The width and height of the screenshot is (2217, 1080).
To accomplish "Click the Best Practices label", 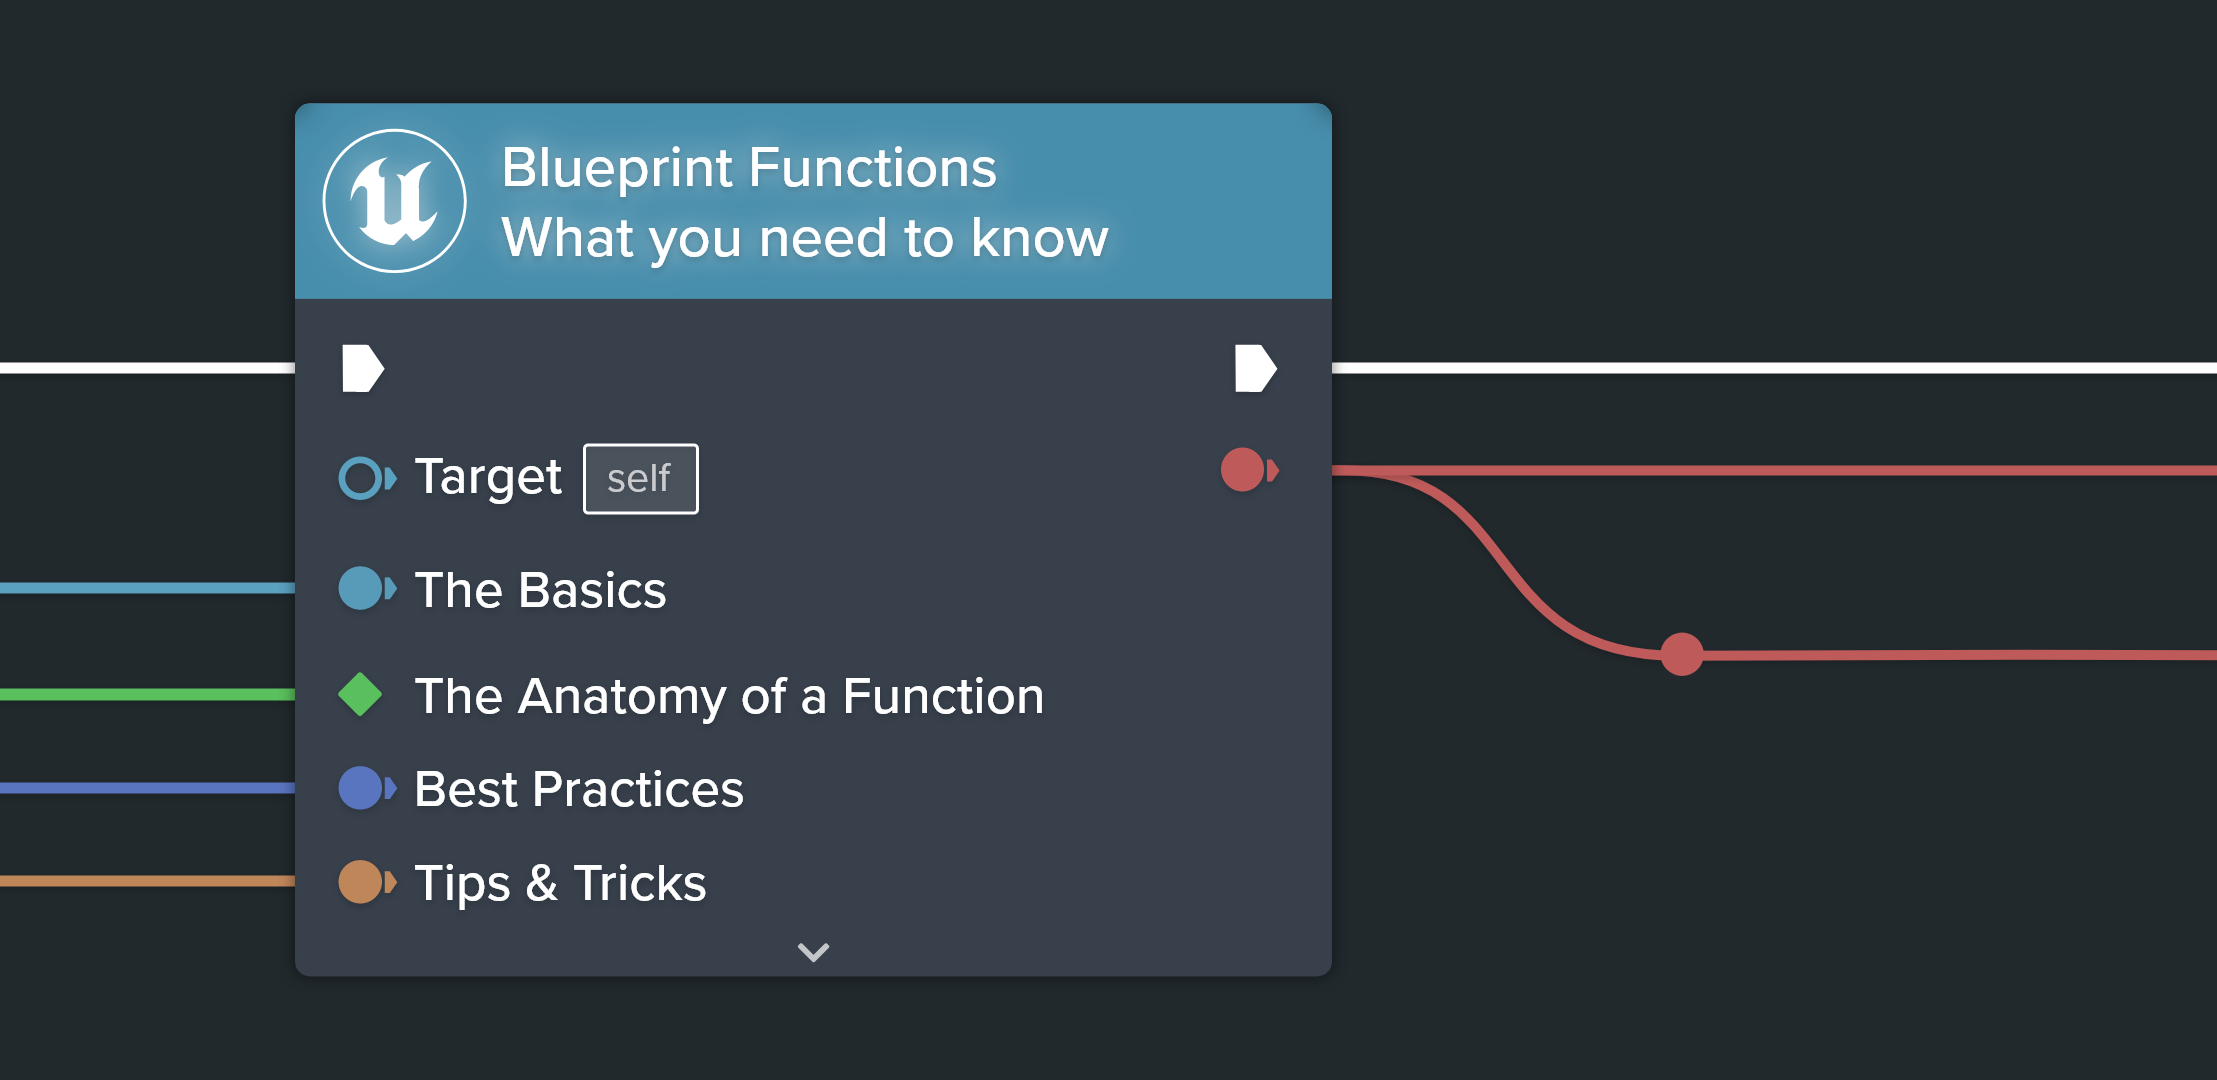I will [x=579, y=789].
